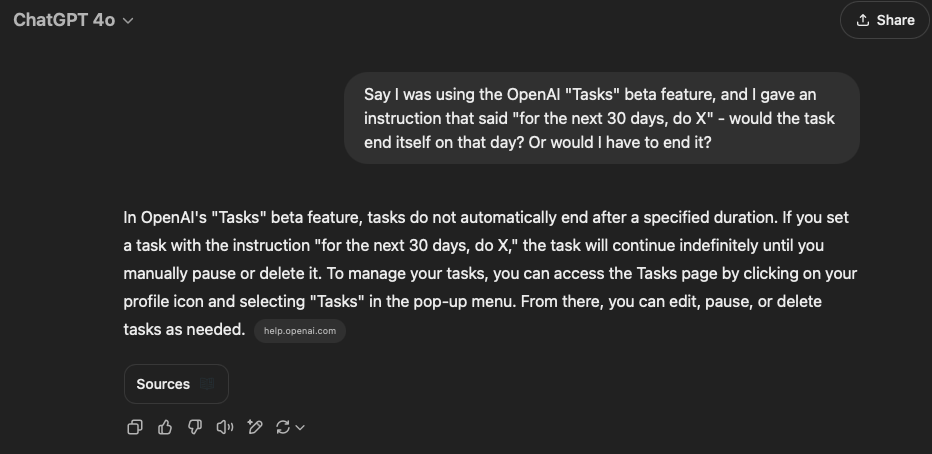Click the book icon in Sources button
The height and width of the screenshot is (454, 932).
(206, 384)
